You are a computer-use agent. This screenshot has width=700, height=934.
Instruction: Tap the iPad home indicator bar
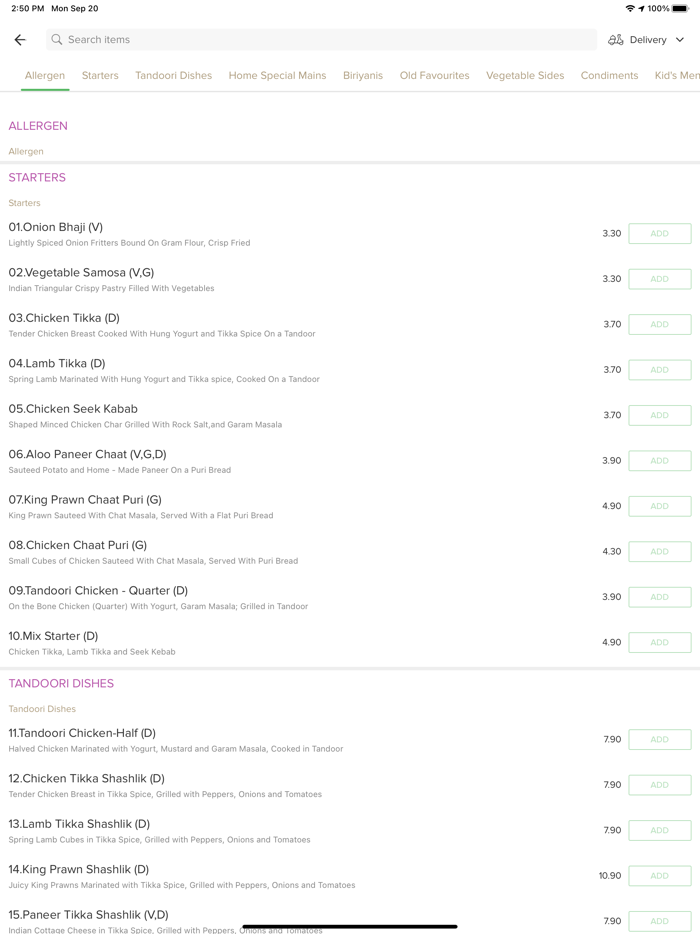[350, 926]
